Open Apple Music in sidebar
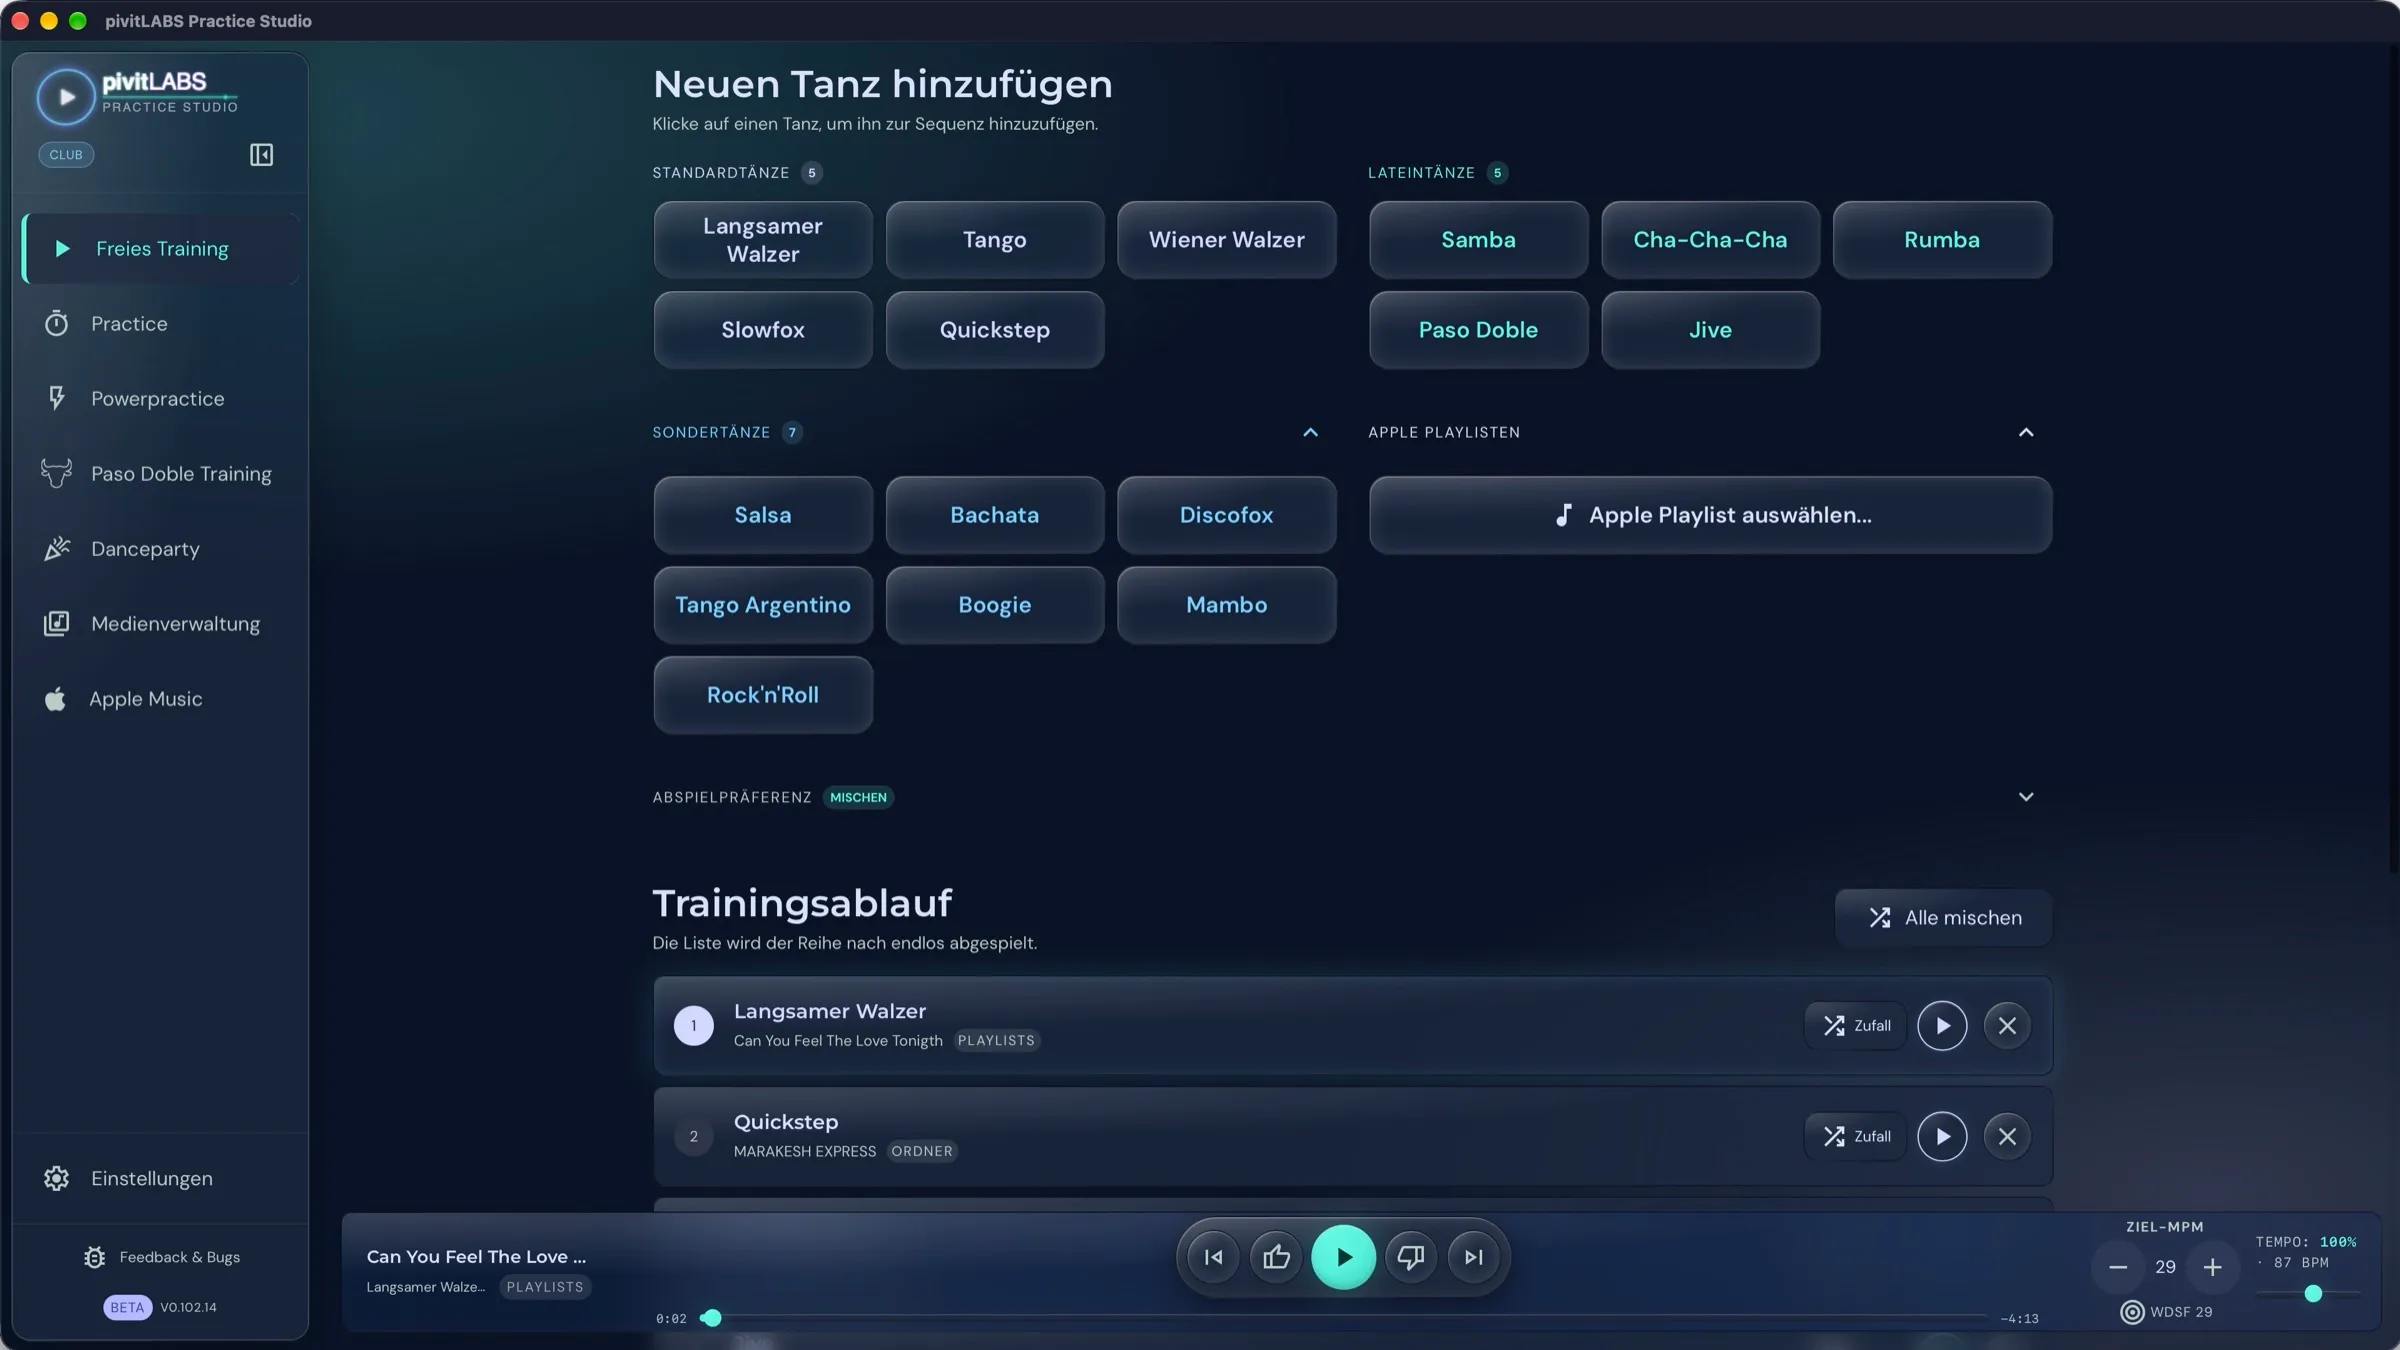Image resolution: width=2400 pixels, height=1350 pixels. (x=161, y=698)
